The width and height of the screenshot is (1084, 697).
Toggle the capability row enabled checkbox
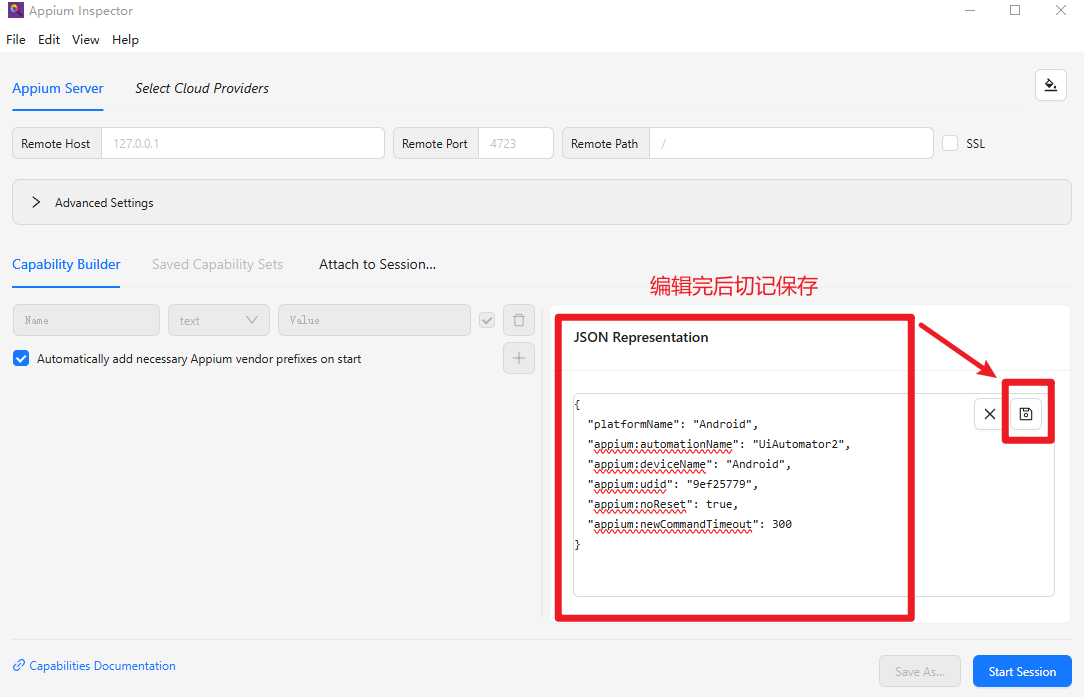(x=487, y=320)
